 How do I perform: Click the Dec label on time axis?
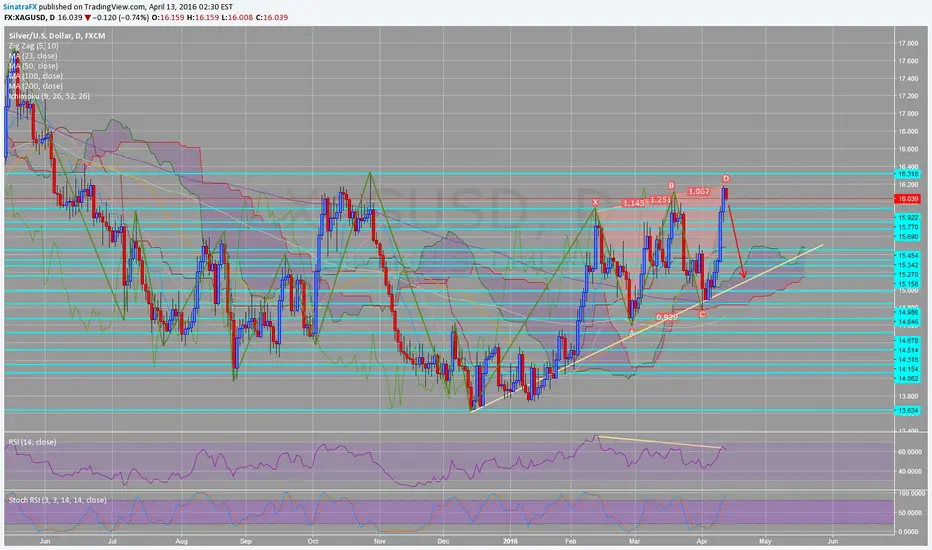click(x=443, y=541)
